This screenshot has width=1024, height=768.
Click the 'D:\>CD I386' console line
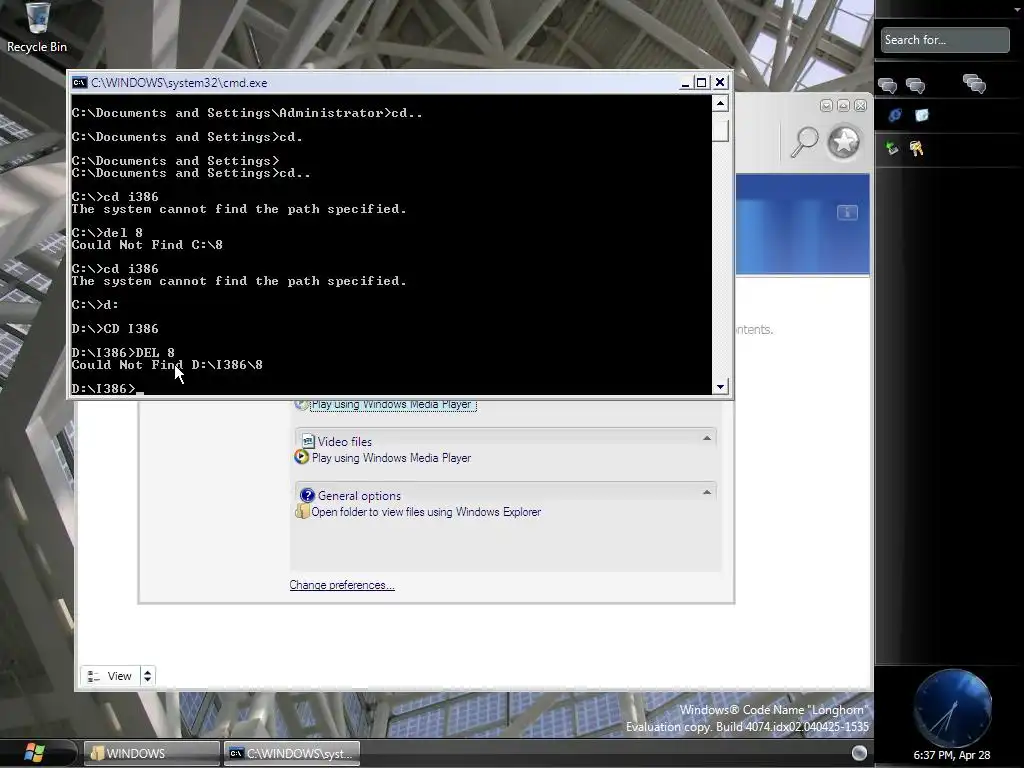115,328
